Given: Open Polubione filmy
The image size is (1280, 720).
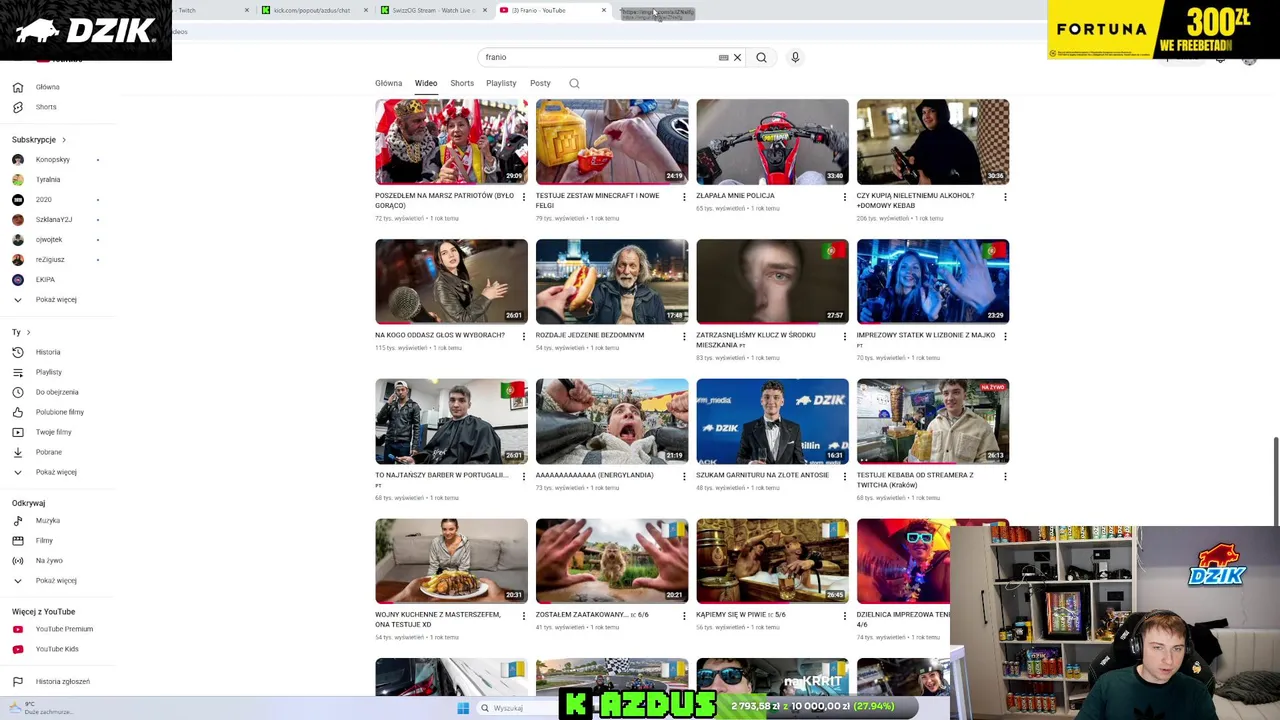Looking at the screenshot, I should click(x=60, y=412).
